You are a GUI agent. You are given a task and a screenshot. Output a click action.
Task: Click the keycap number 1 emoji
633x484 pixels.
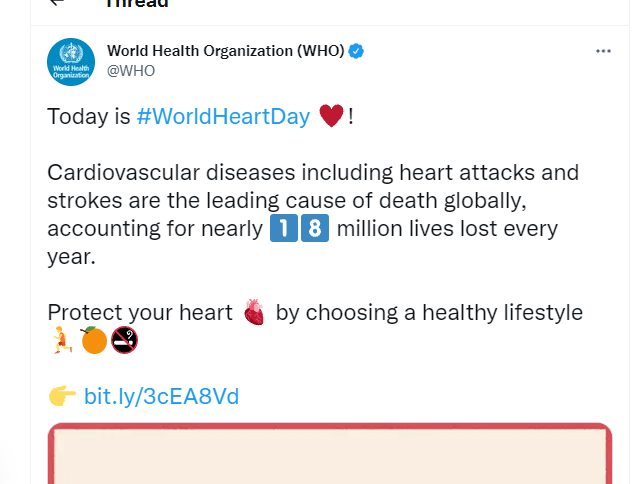284,228
